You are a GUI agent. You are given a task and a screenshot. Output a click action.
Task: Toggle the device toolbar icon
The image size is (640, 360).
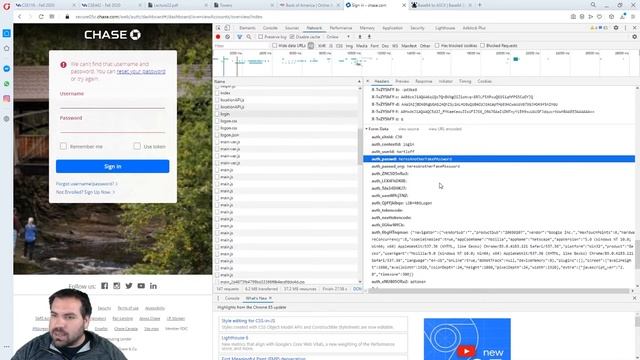point(227,28)
